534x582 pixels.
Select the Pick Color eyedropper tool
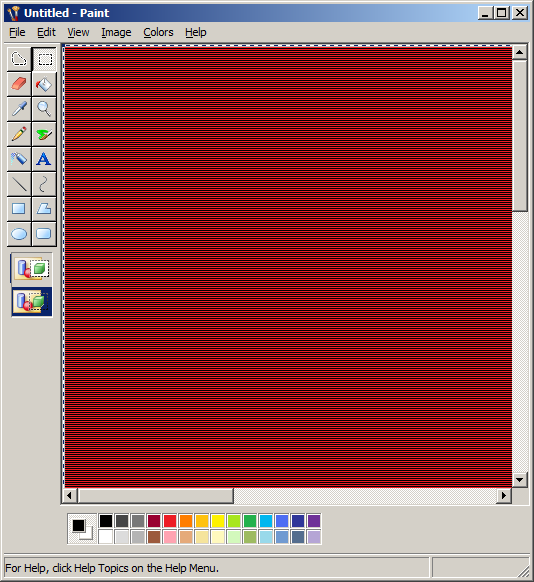(x=19, y=109)
